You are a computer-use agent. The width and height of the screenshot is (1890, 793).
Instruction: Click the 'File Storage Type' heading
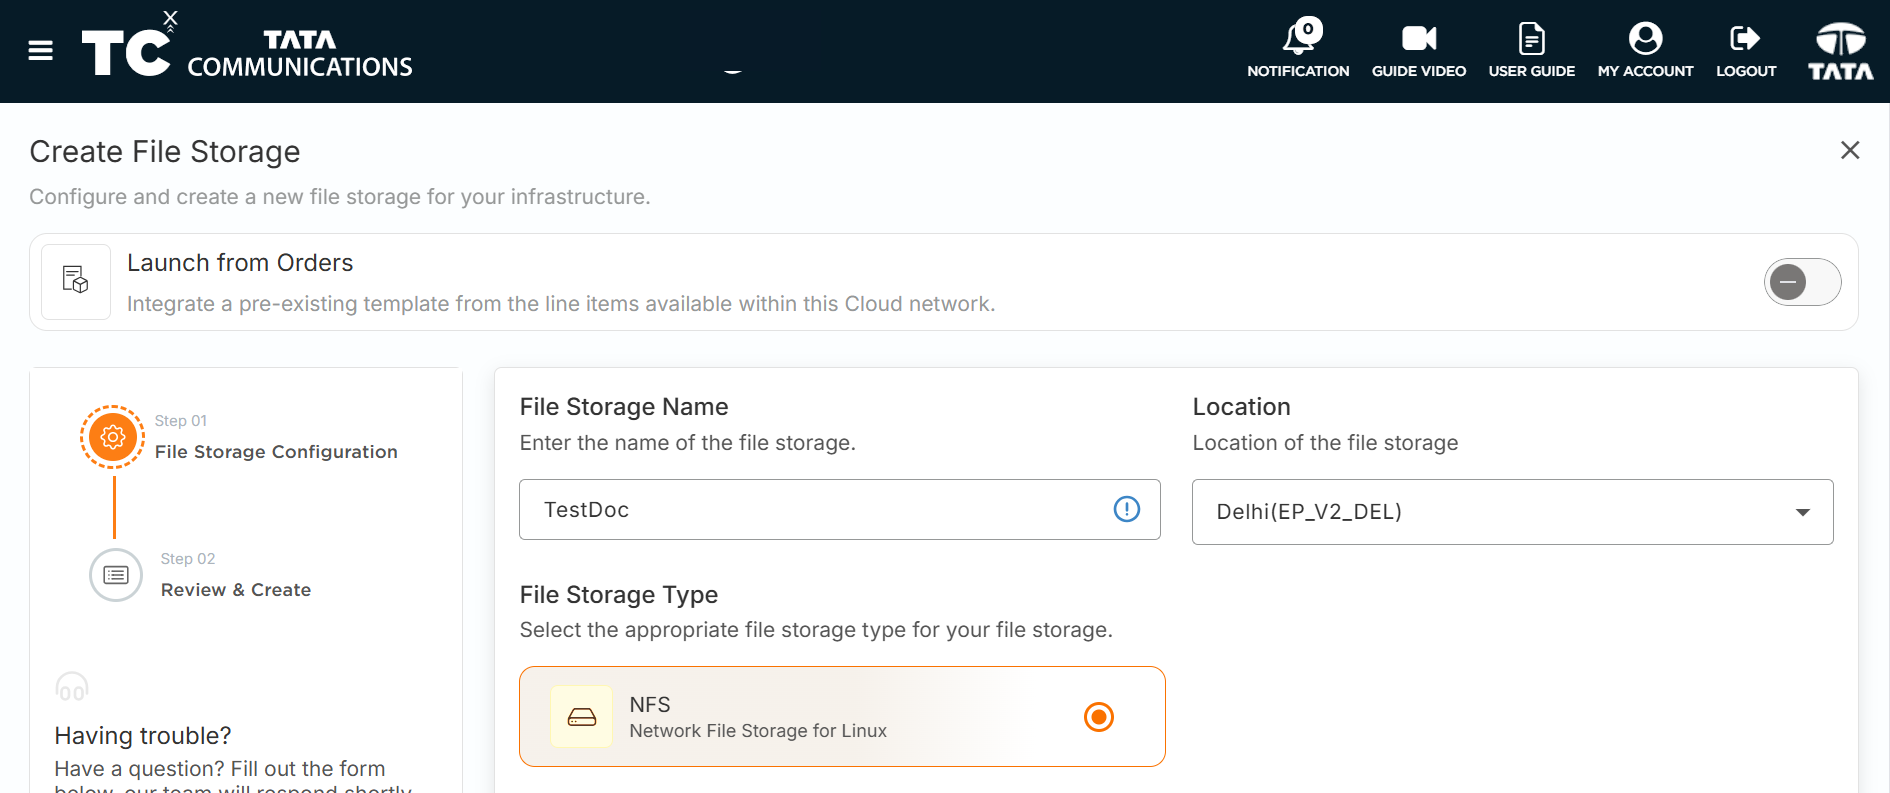pyautogui.click(x=619, y=595)
